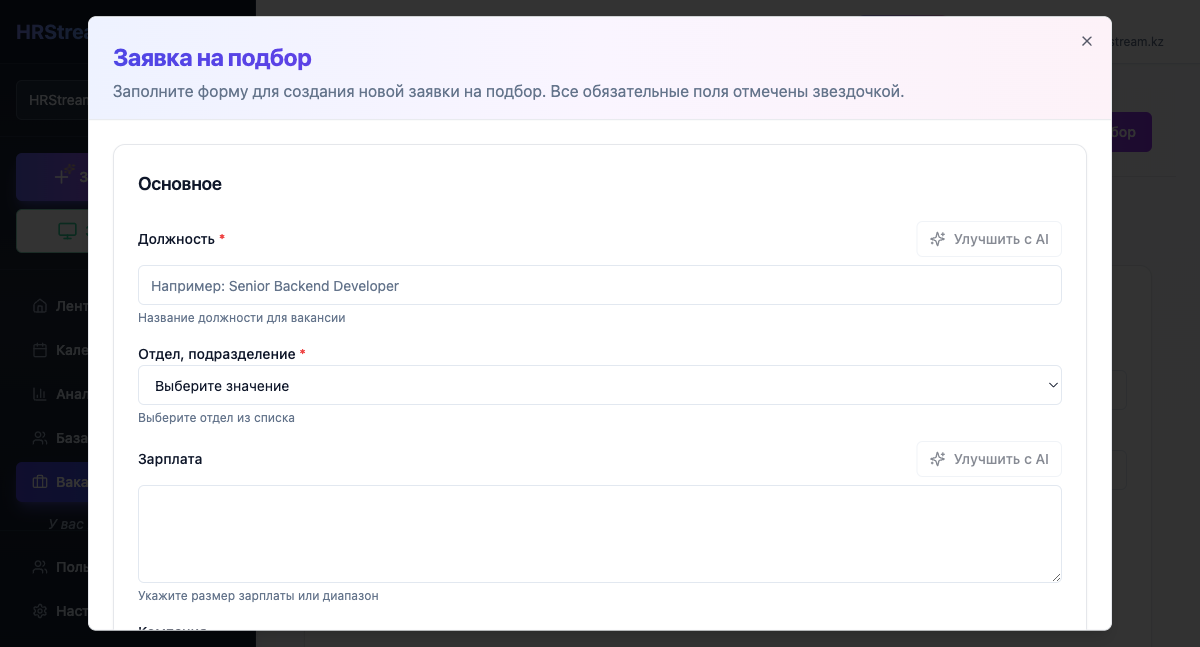This screenshot has height=647, width=1200.
Task: Click the home icon in the sidebar
Action: click(40, 306)
